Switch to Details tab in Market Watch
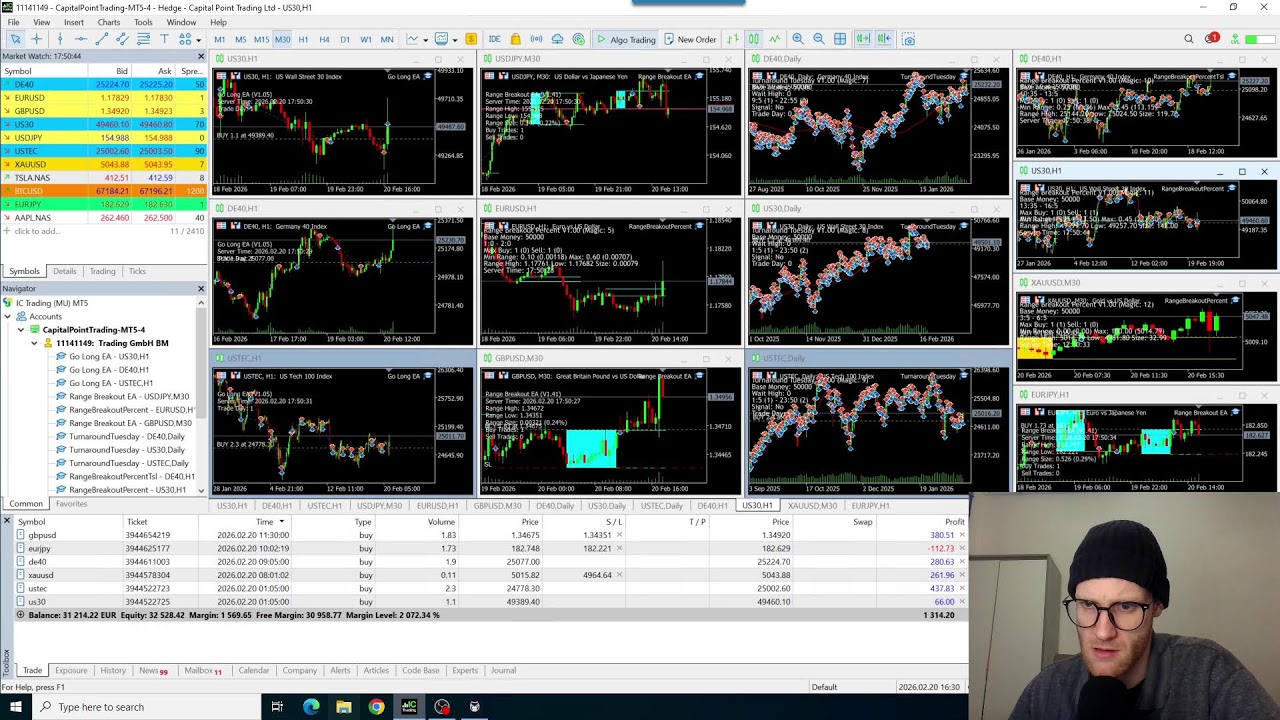Screen dimensions: 1280x720 [x=64, y=271]
